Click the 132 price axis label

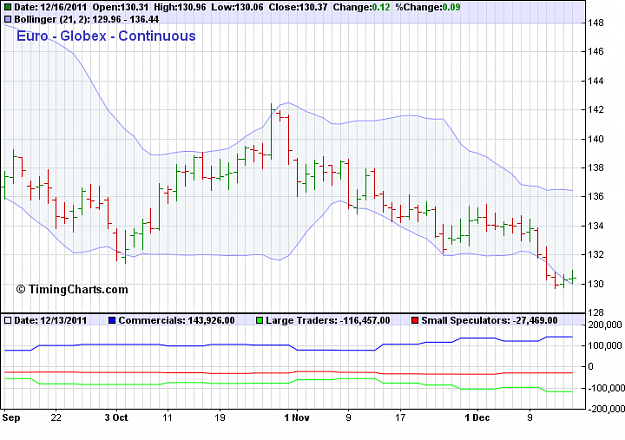[596, 255]
